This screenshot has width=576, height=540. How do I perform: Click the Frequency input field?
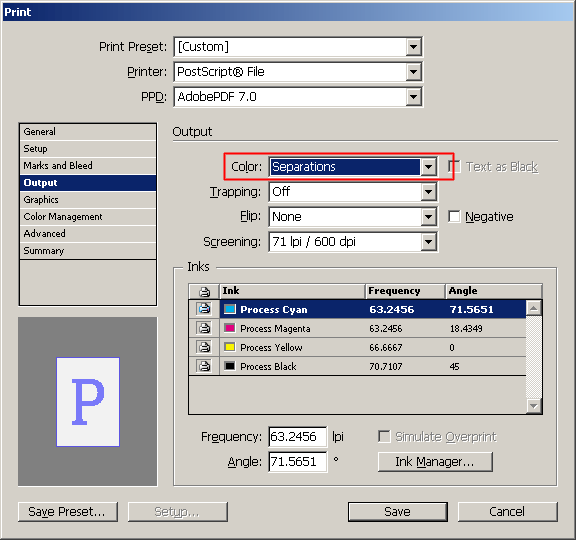(298, 437)
